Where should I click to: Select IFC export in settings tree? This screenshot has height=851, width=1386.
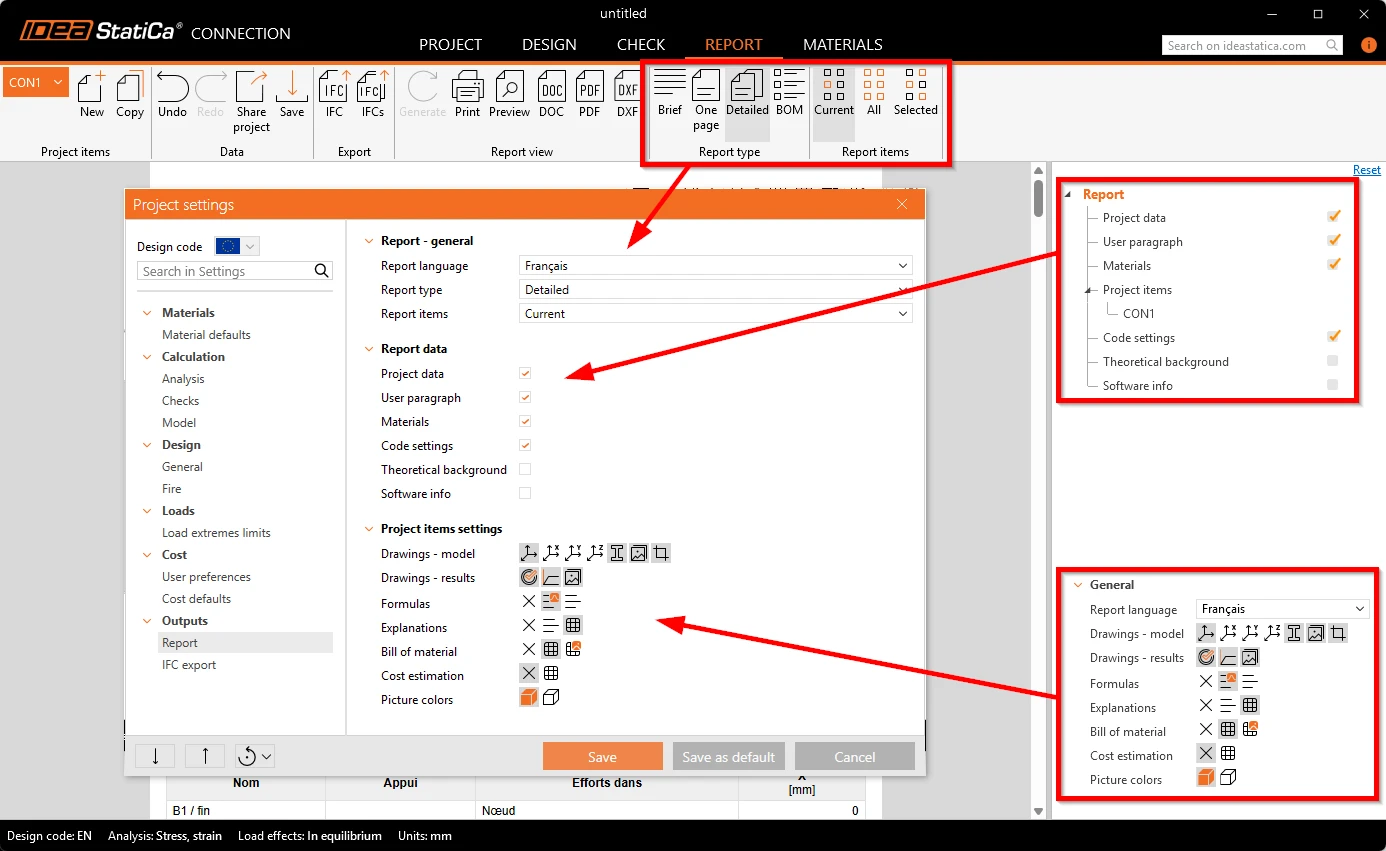pos(189,665)
